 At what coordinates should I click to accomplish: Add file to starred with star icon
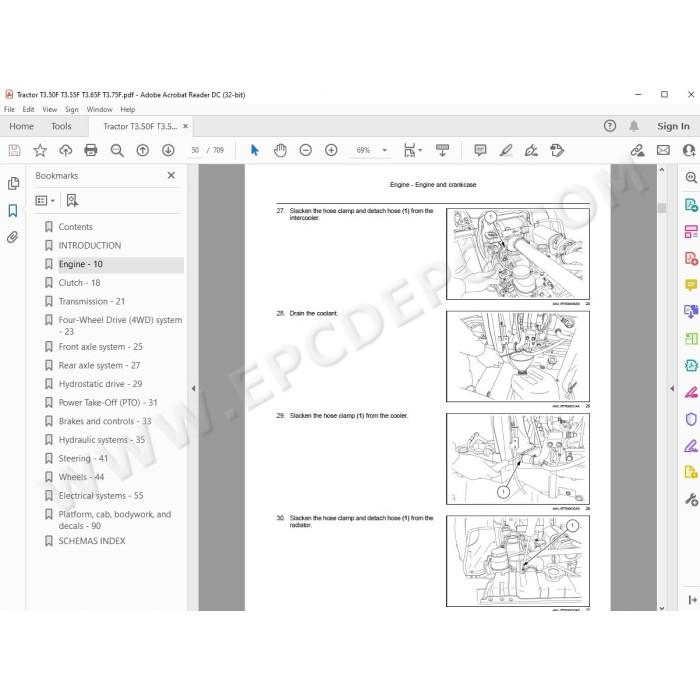40,150
